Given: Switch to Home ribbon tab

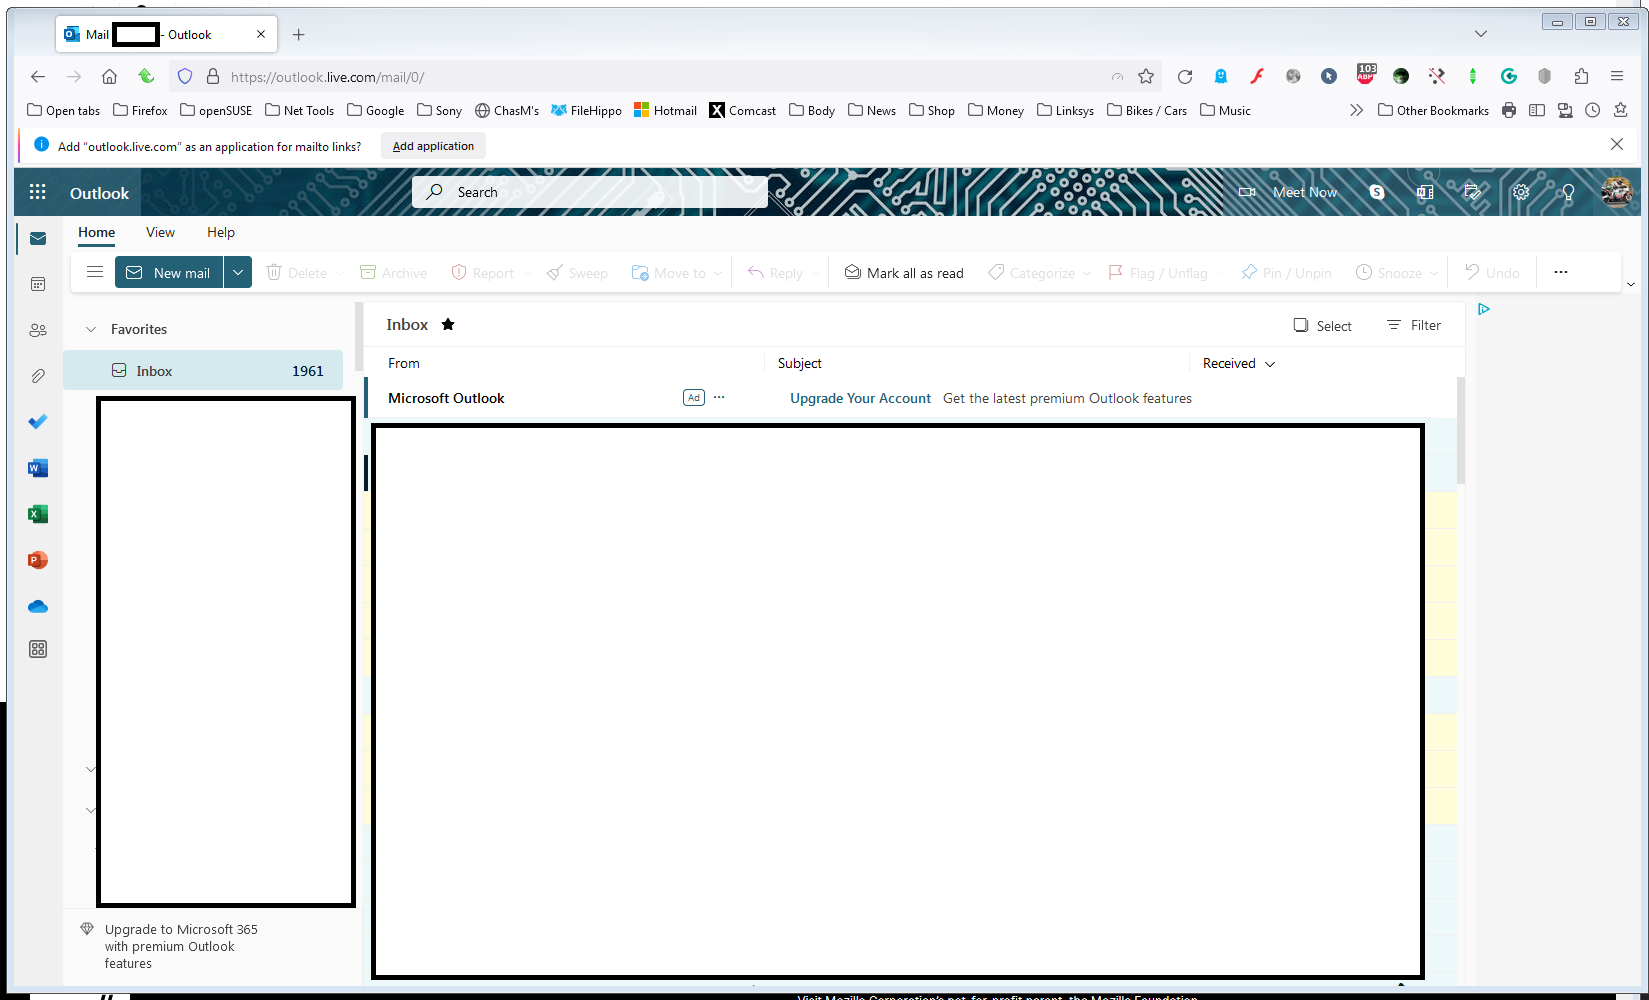Looking at the screenshot, I should click(x=97, y=232).
